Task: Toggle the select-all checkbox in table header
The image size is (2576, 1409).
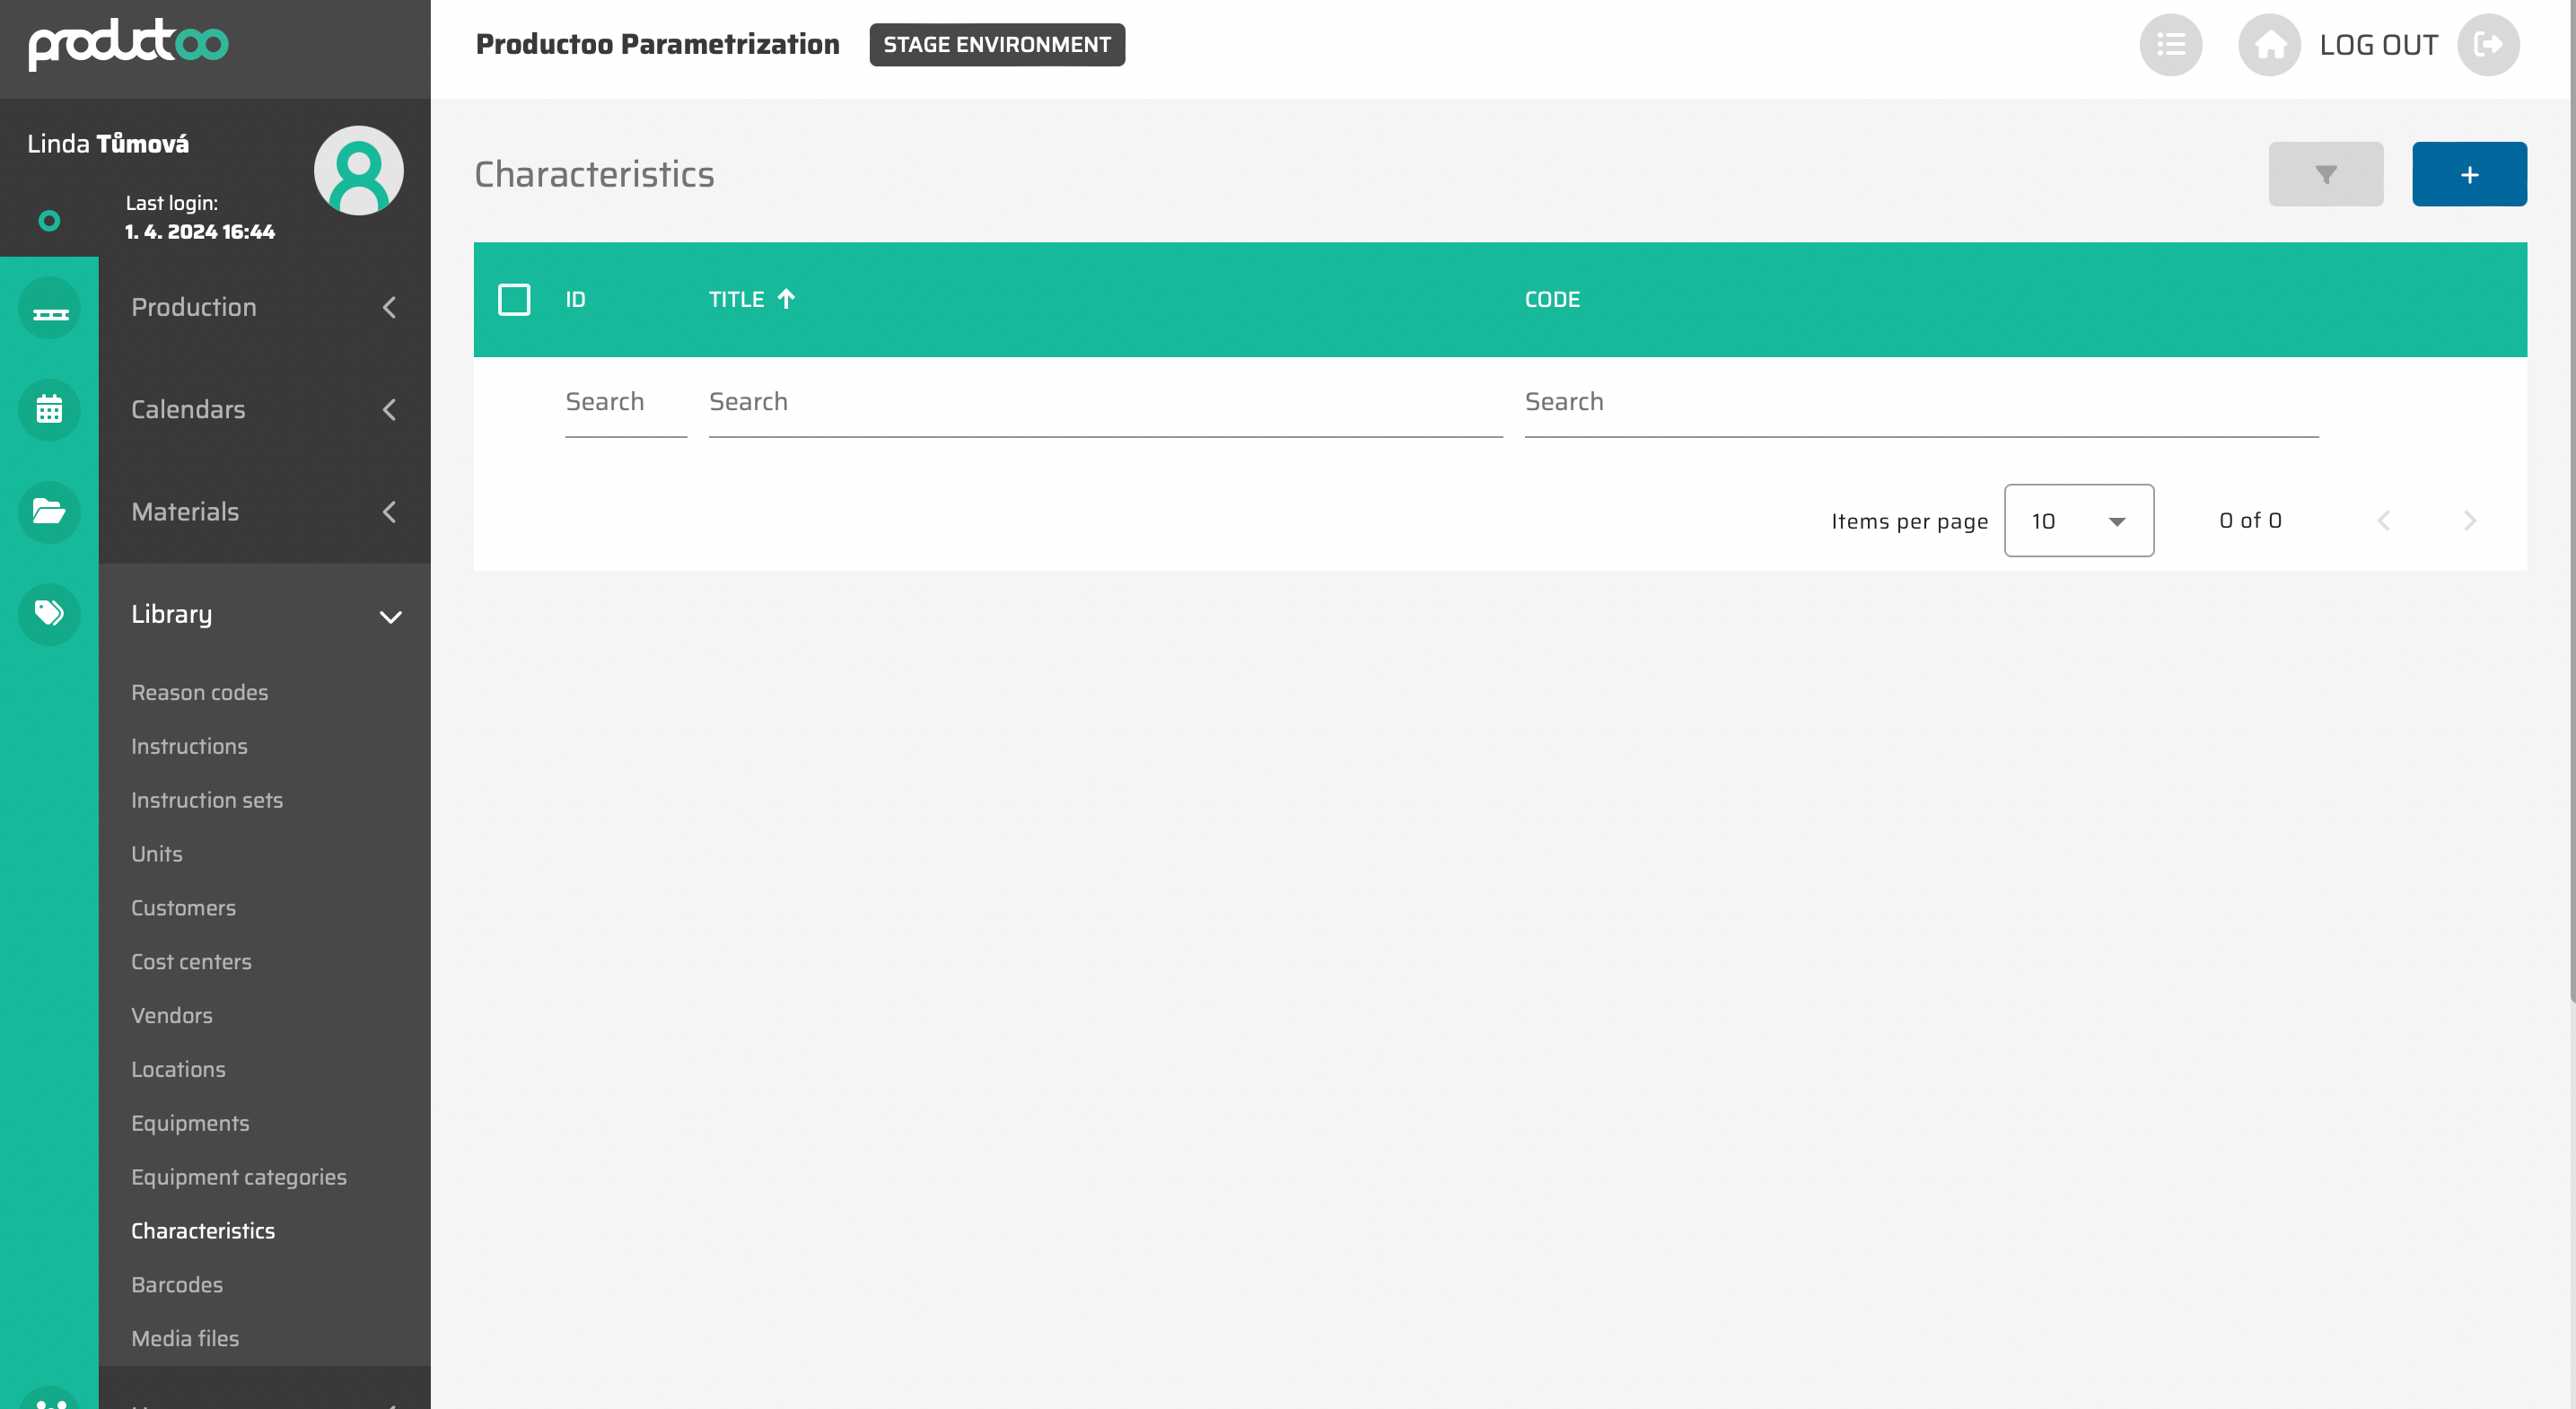Action: coord(514,300)
